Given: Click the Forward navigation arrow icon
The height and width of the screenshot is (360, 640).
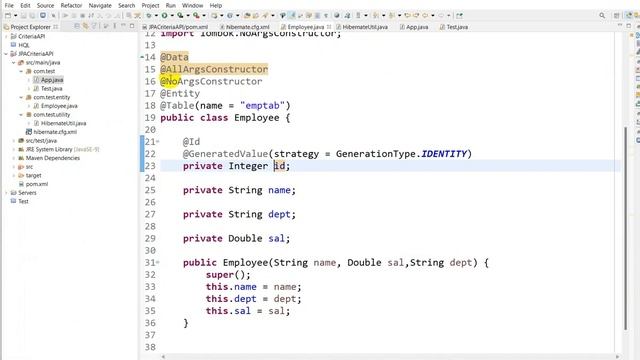Looking at the screenshot, I should (441, 16).
